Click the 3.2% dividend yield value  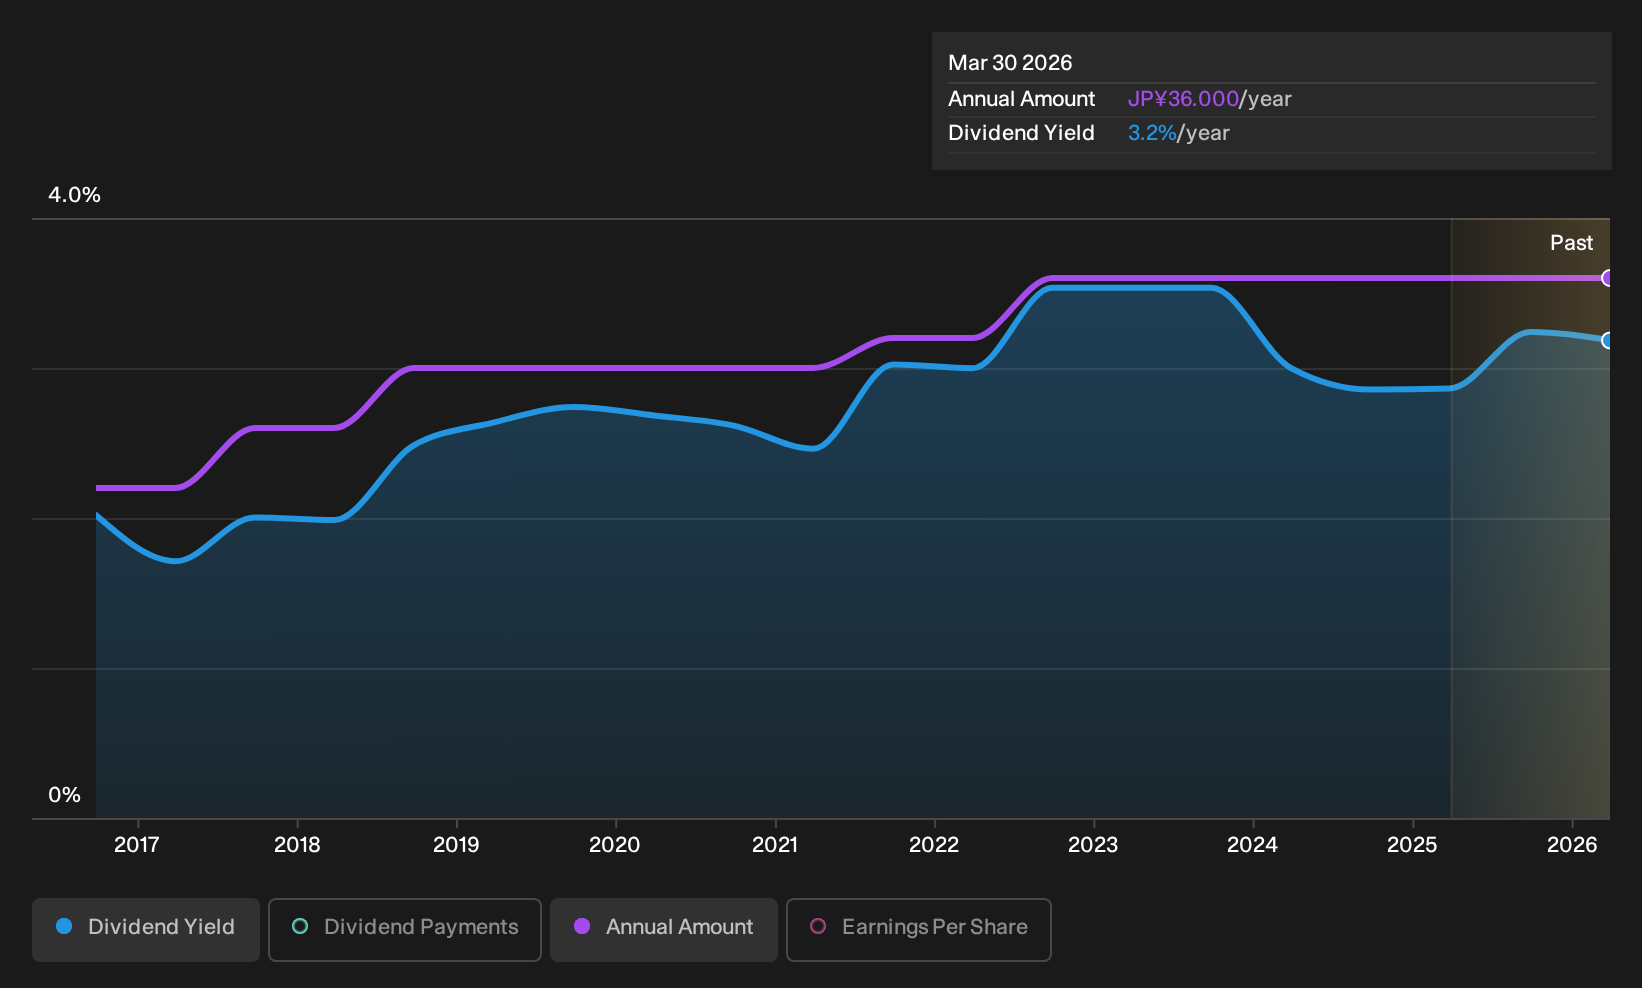[x=1152, y=133]
